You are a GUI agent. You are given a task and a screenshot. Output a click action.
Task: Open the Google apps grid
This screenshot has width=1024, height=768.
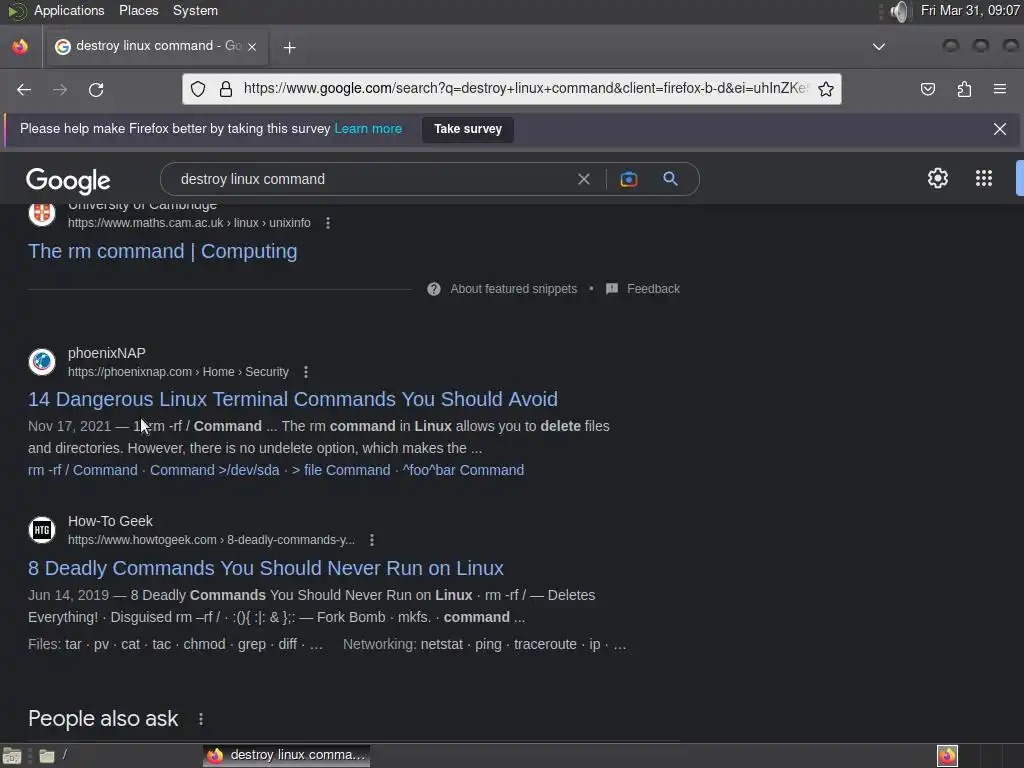[984, 178]
